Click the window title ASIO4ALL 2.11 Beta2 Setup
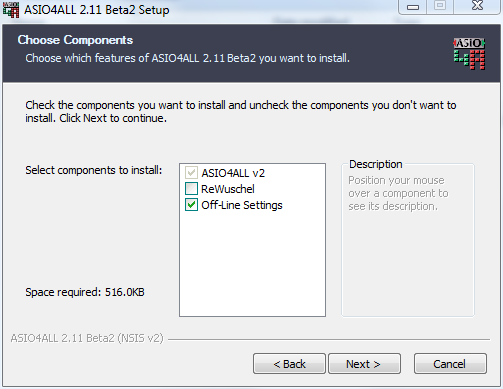 point(97,10)
